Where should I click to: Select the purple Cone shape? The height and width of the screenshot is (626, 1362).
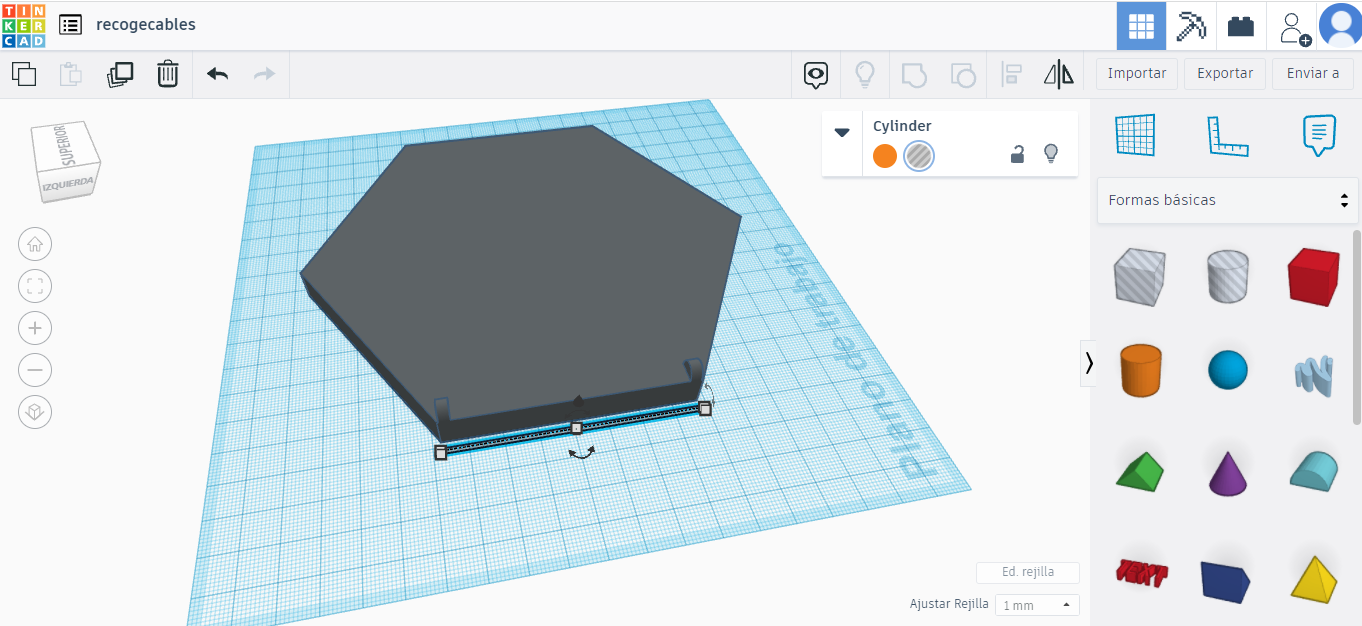tap(1227, 473)
